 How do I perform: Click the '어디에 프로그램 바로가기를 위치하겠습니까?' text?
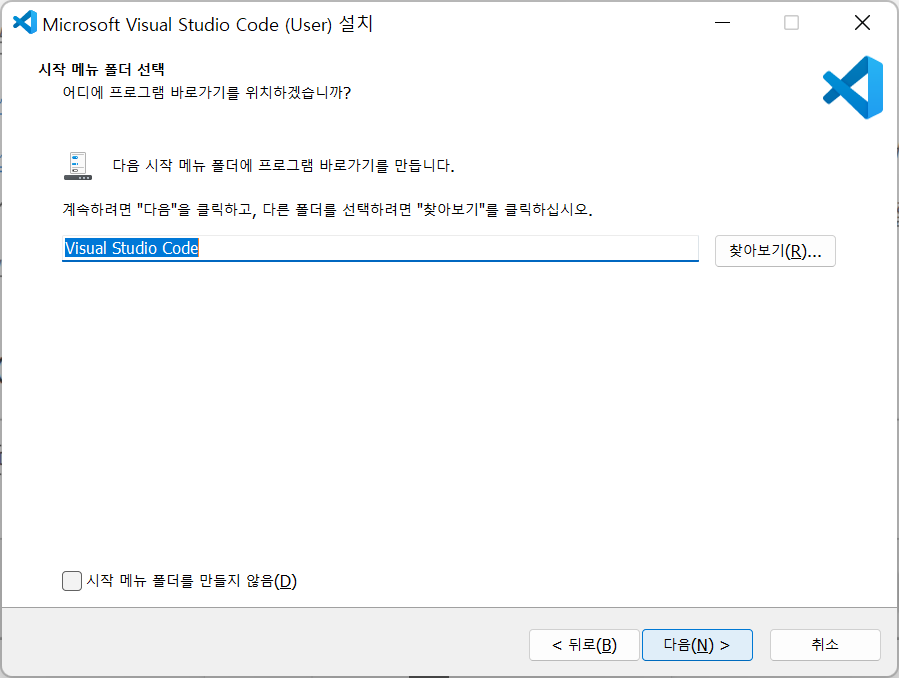[x=206, y=92]
